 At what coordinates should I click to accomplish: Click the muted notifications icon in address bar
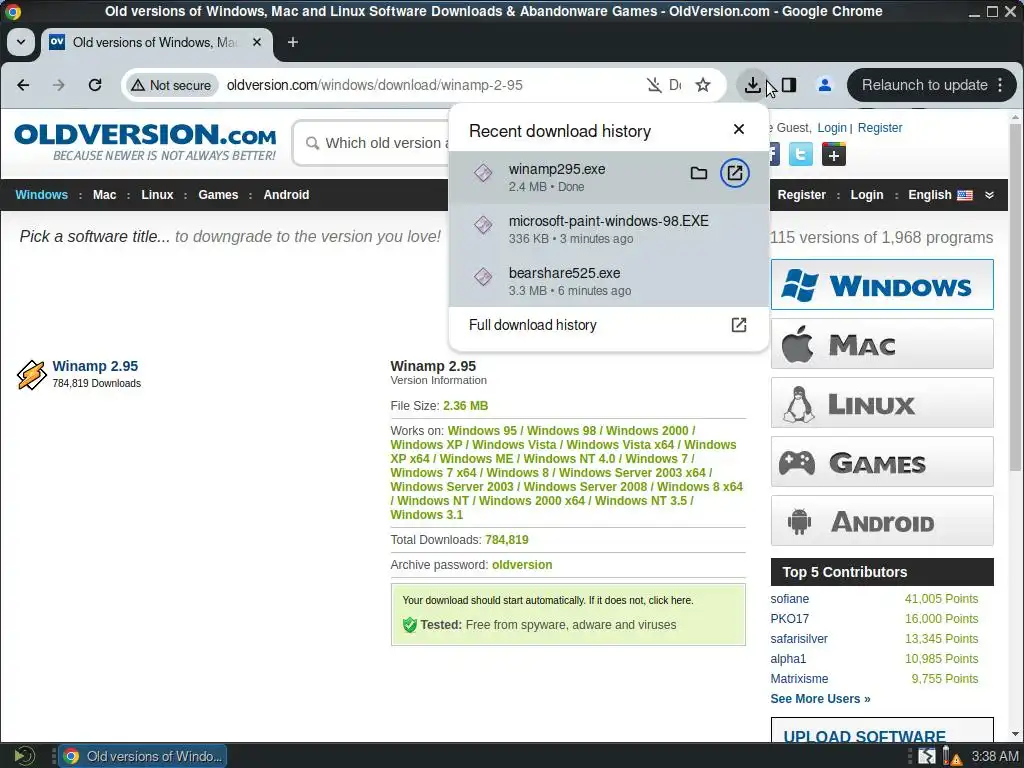click(x=654, y=85)
